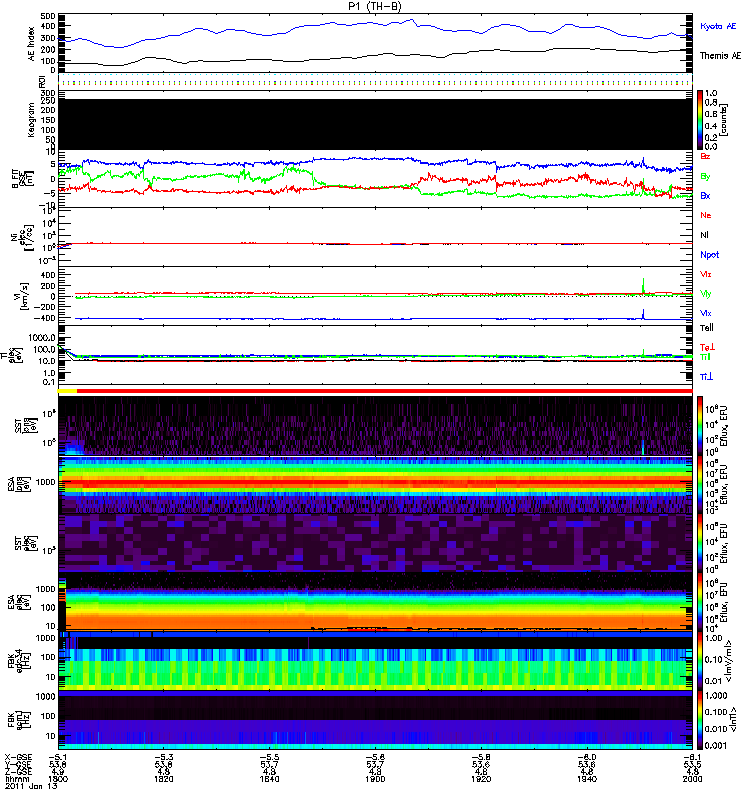Click the "<|mV/m|>" color bar label

point(730,661)
